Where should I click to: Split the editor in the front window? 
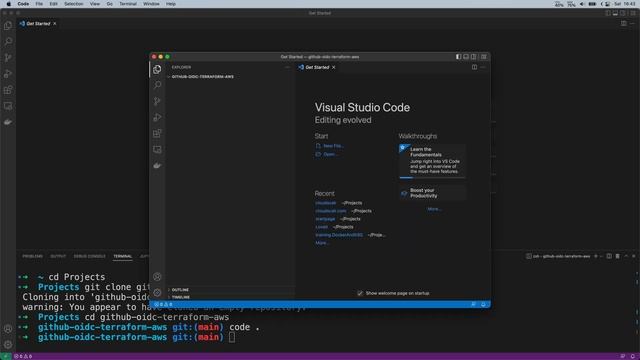click(474, 67)
